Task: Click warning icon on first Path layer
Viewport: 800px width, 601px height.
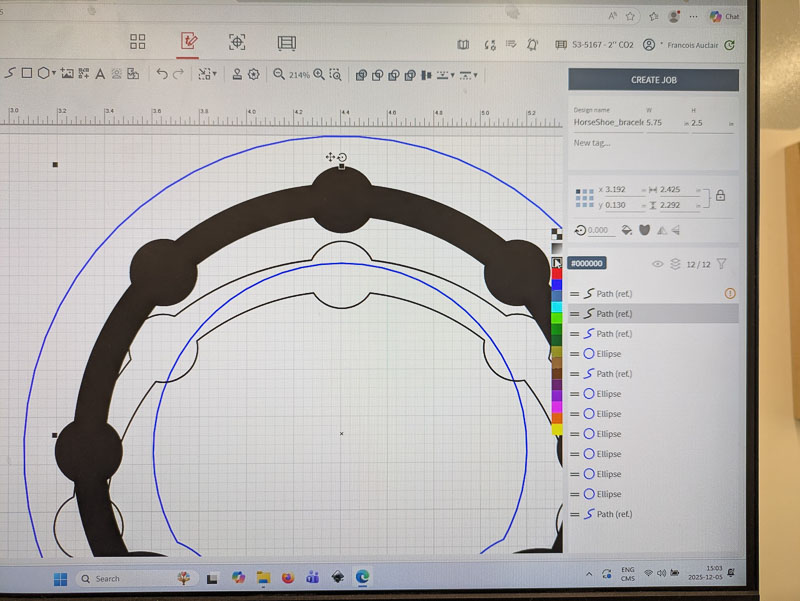Action: click(x=730, y=293)
